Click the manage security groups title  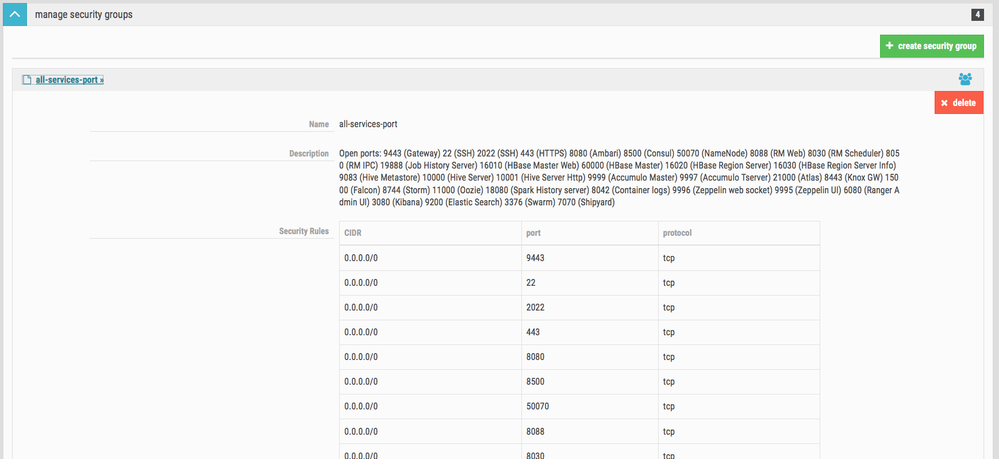(x=83, y=14)
